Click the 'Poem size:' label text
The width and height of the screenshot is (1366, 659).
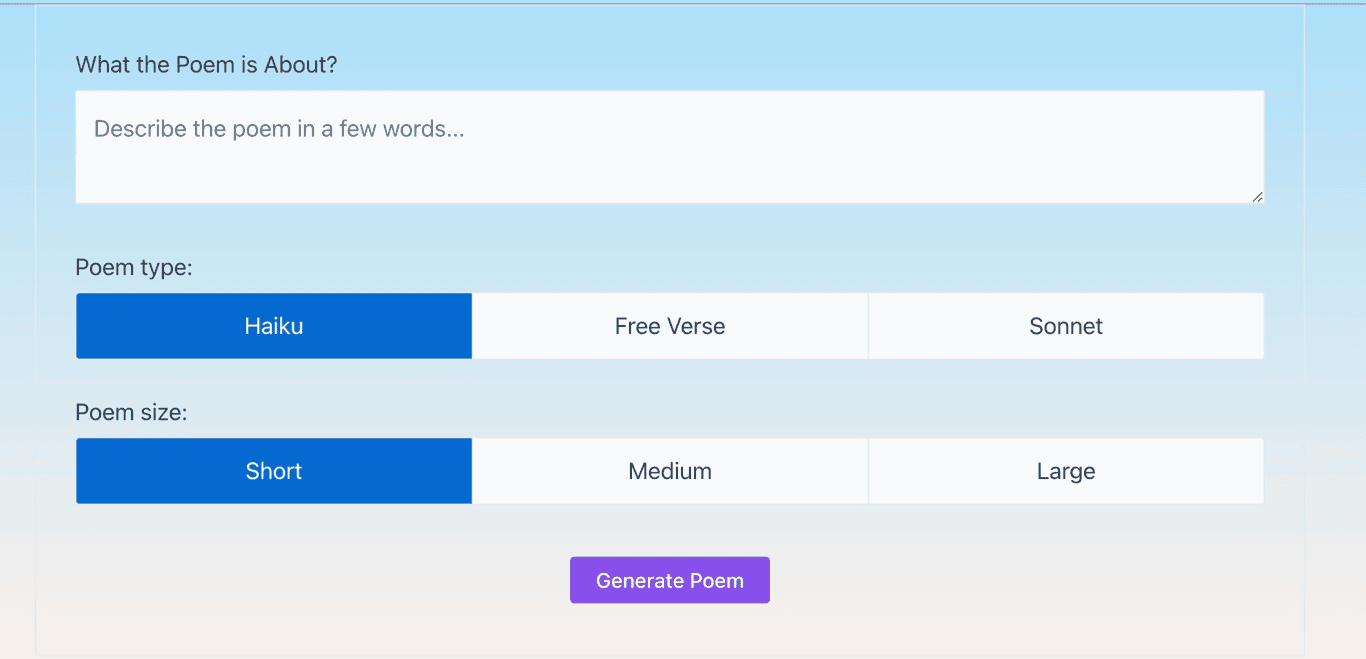[x=133, y=411]
